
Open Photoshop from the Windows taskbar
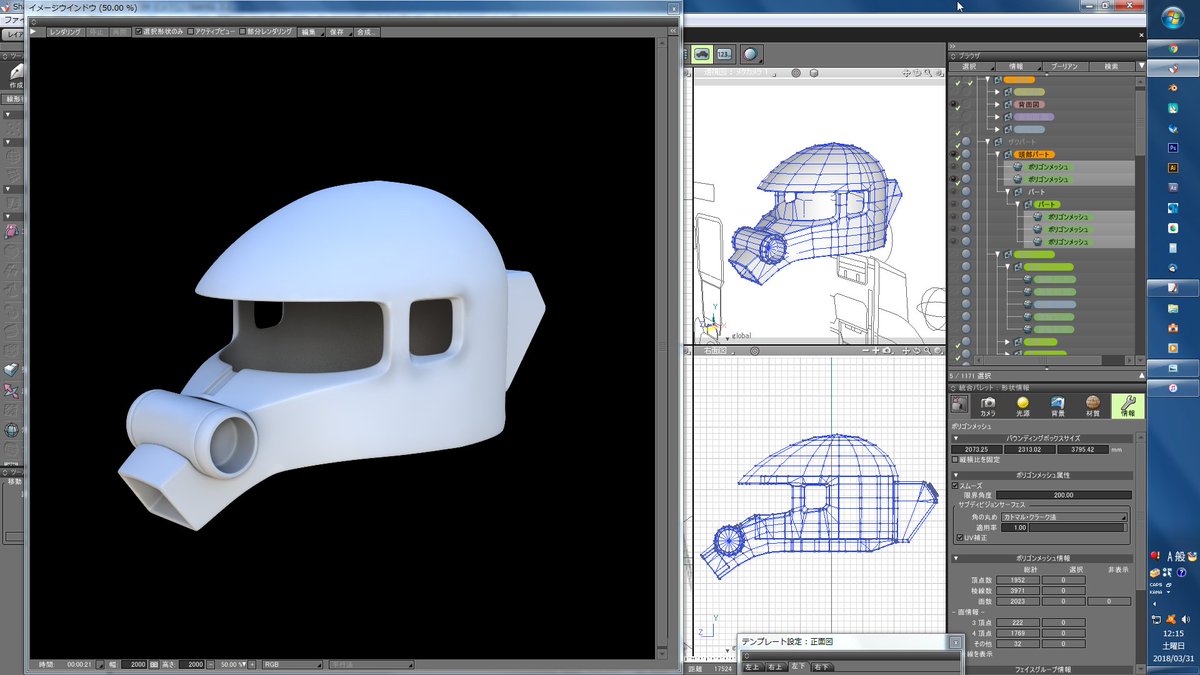(x=1174, y=147)
